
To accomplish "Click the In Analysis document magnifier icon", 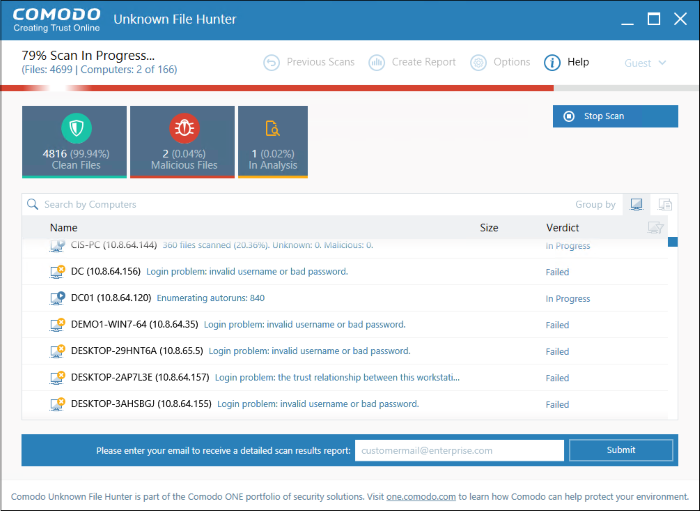I will (x=272, y=128).
